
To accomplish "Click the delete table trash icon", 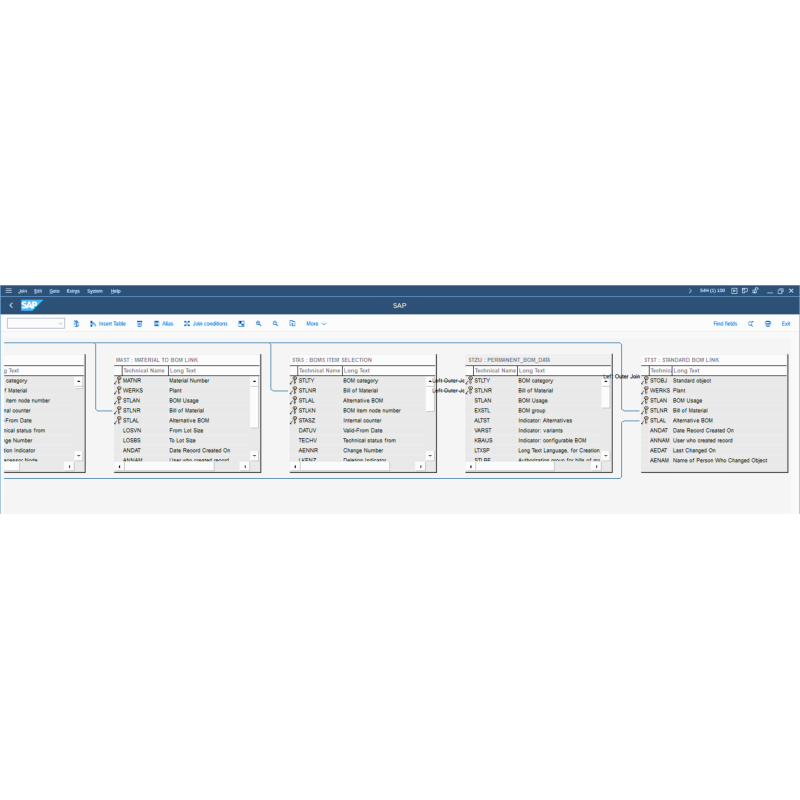I will pyautogui.click(x=139, y=324).
